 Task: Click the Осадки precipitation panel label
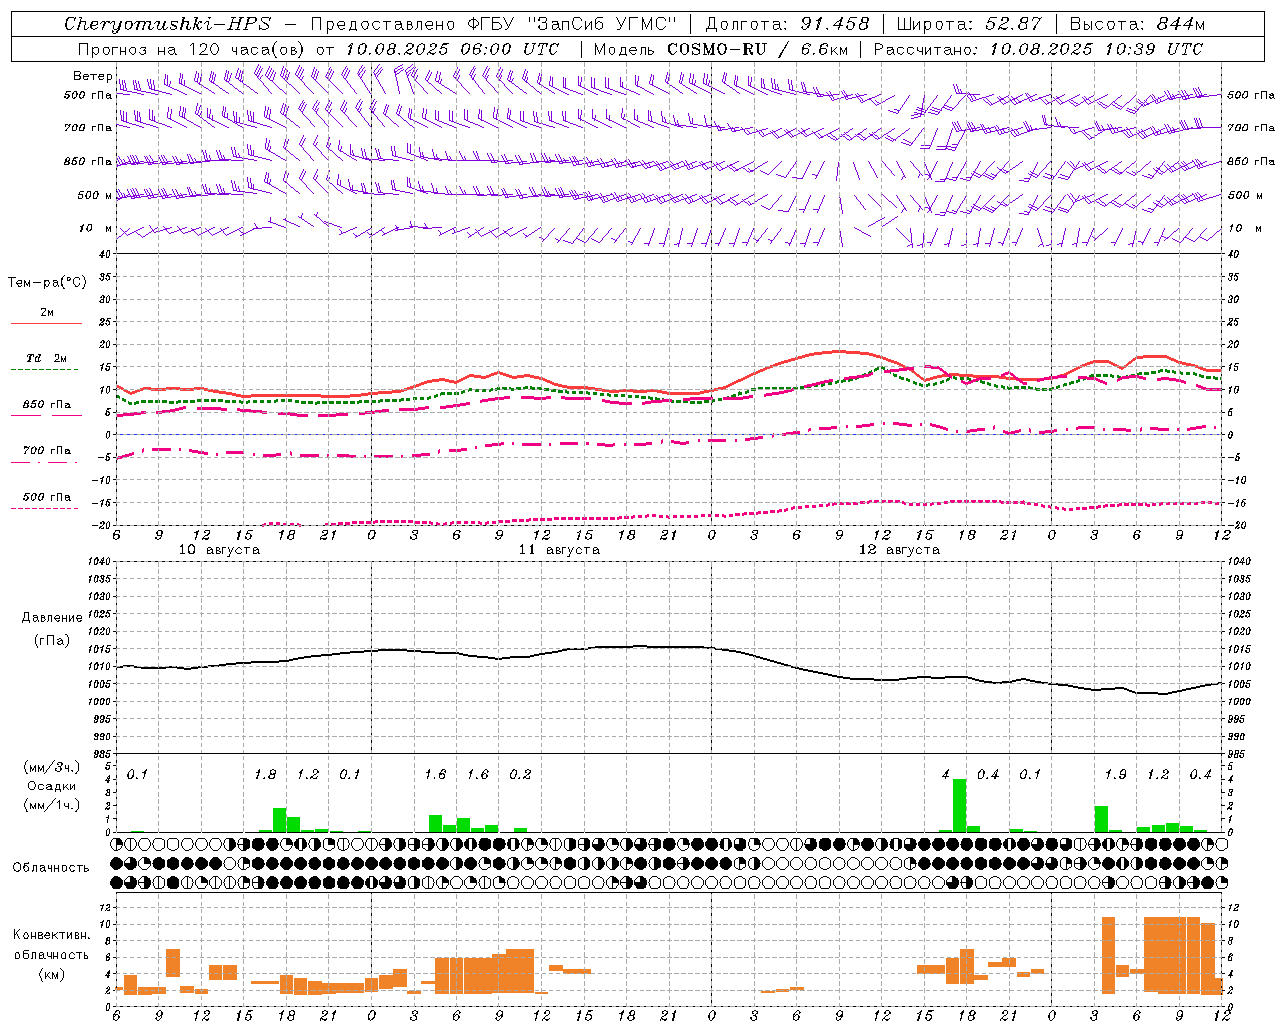(x=51, y=786)
